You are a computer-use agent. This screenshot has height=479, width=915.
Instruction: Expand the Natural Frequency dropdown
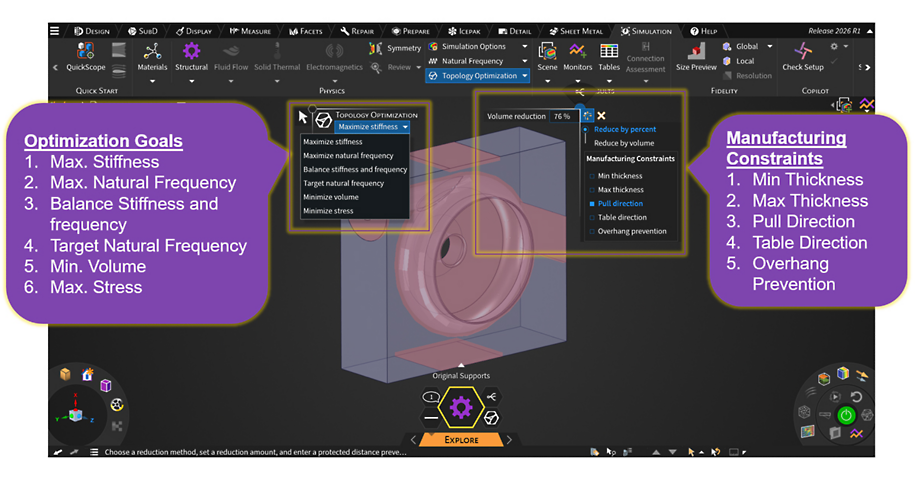tap(525, 61)
